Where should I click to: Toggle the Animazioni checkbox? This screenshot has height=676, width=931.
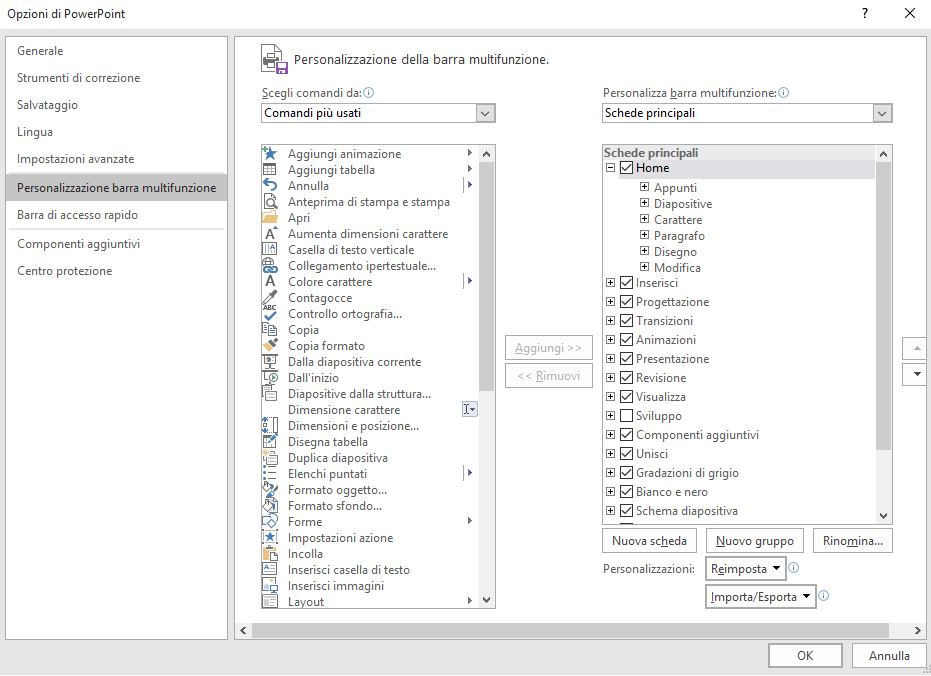pos(626,340)
